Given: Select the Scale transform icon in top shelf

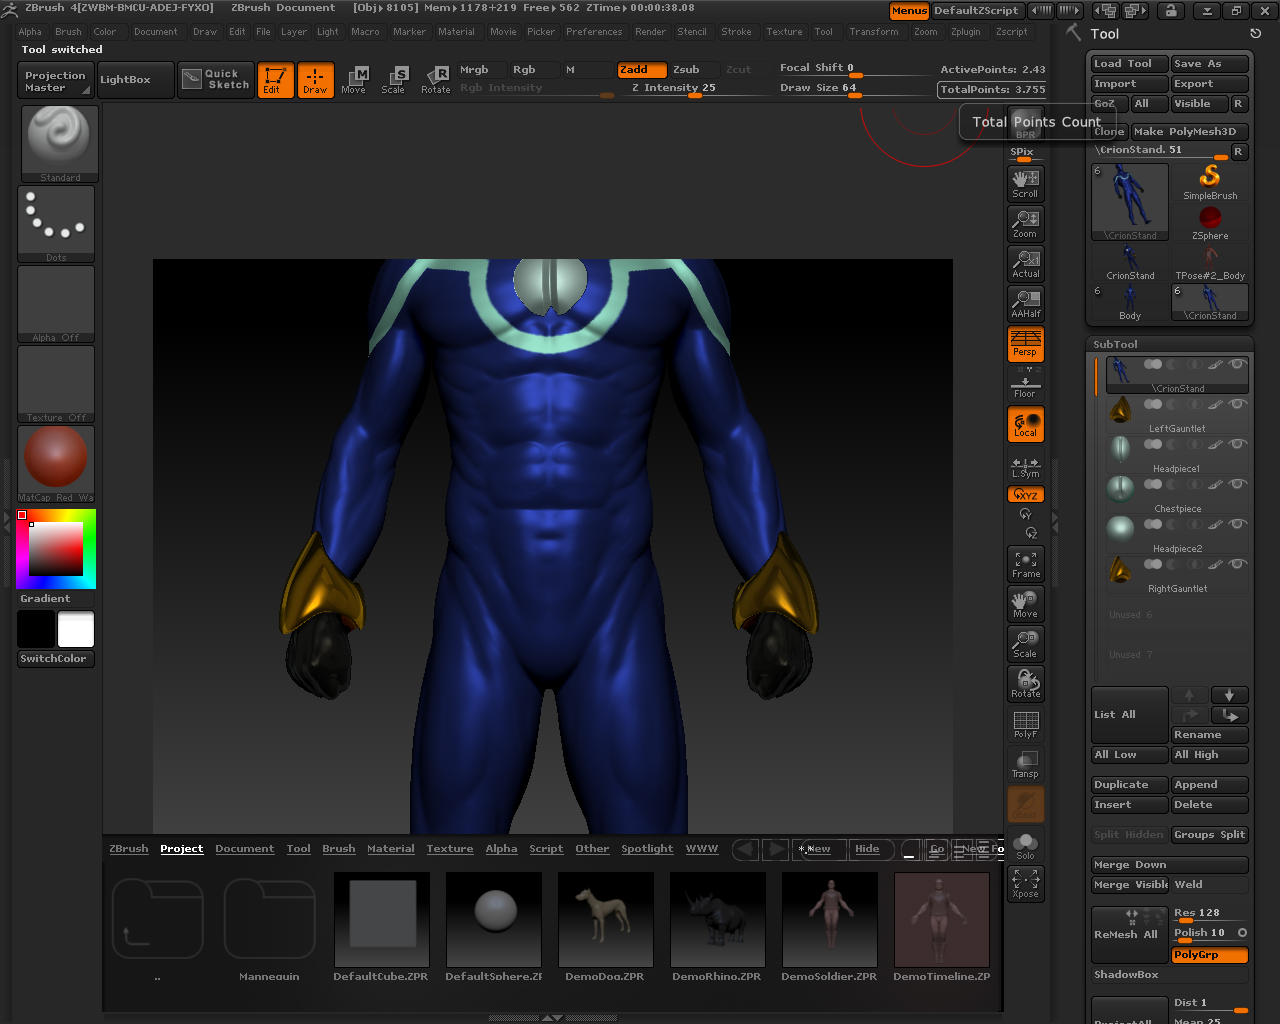Looking at the screenshot, I should [394, 80].
